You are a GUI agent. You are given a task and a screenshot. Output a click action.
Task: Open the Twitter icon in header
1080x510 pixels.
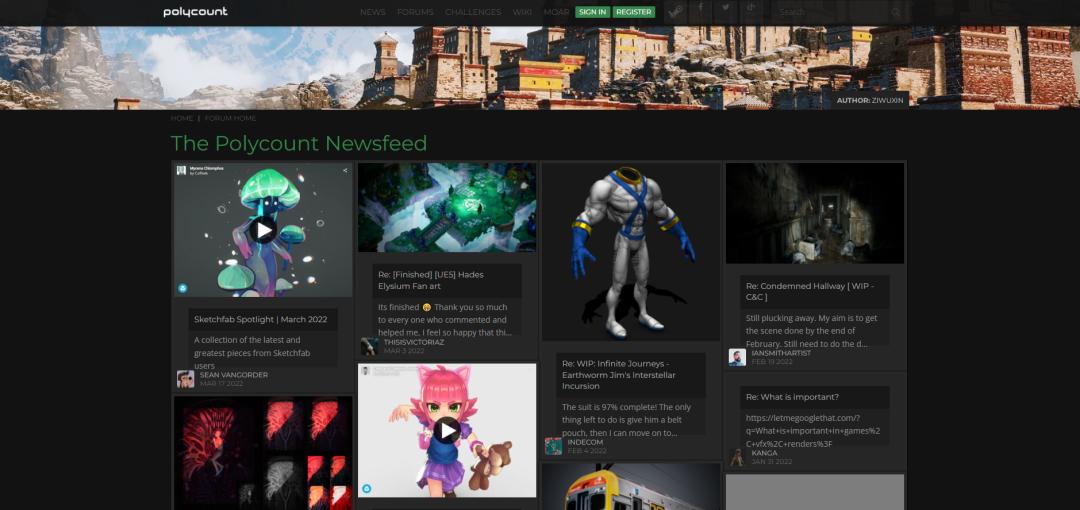727,8
